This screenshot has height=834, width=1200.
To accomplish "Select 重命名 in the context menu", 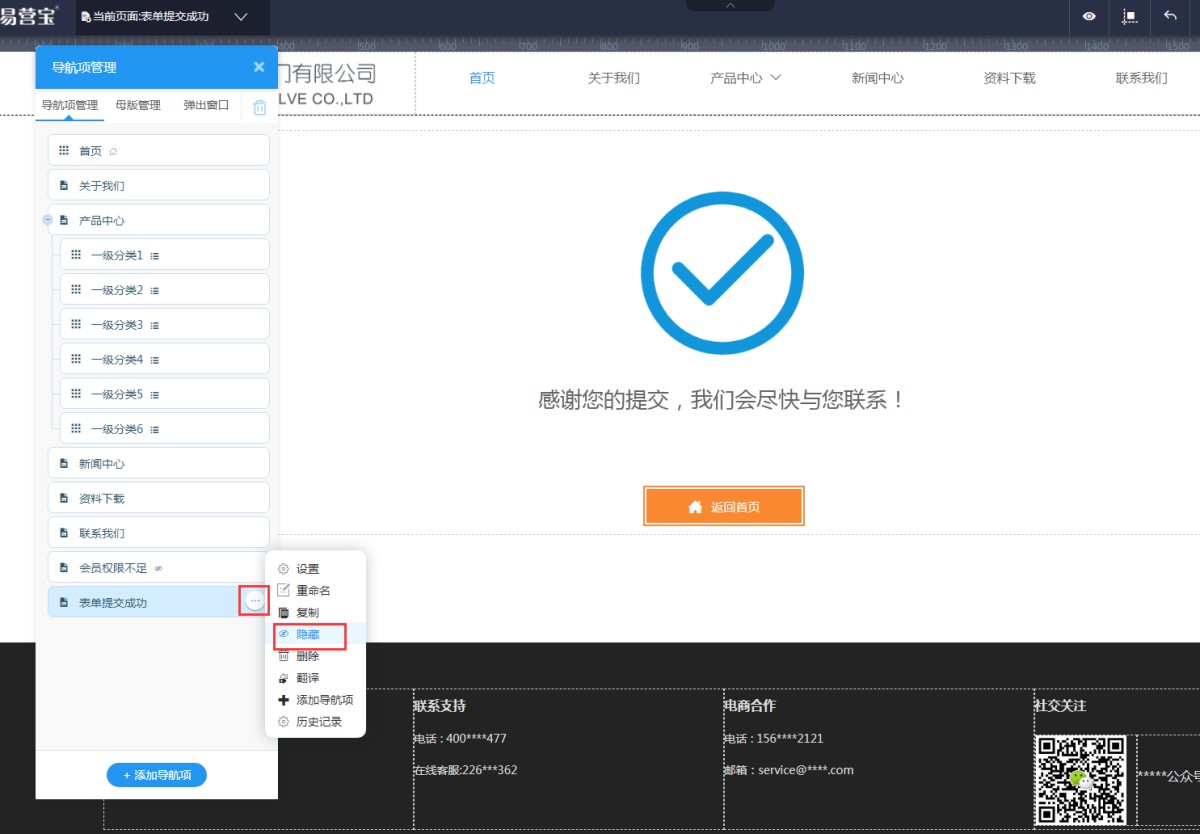I will [x=312, y=591].
